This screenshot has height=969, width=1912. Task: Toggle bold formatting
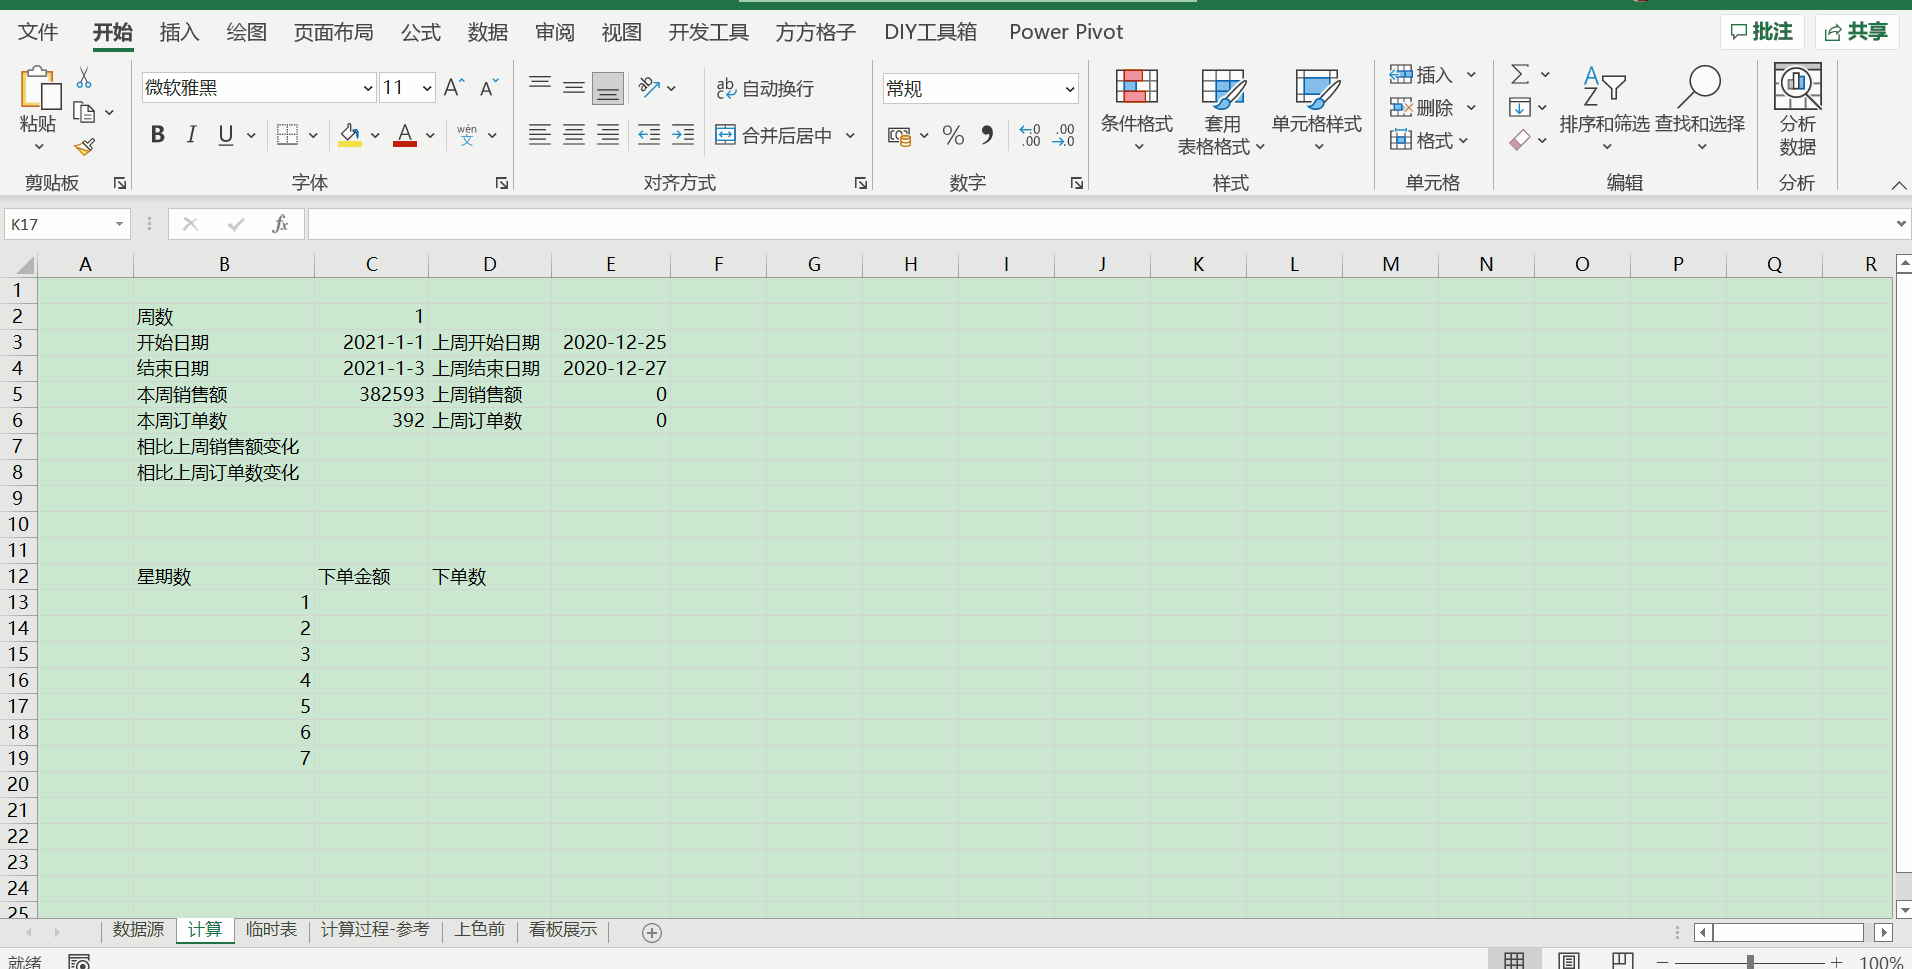(x=157, y=134)
